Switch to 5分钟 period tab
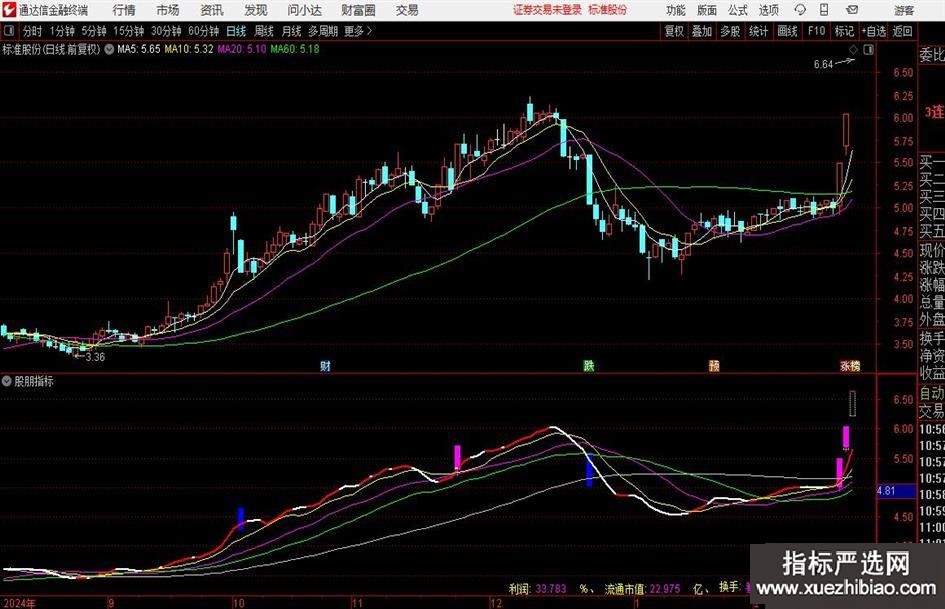The width and height of the screenshot is (945, 609). pos(94,31)
